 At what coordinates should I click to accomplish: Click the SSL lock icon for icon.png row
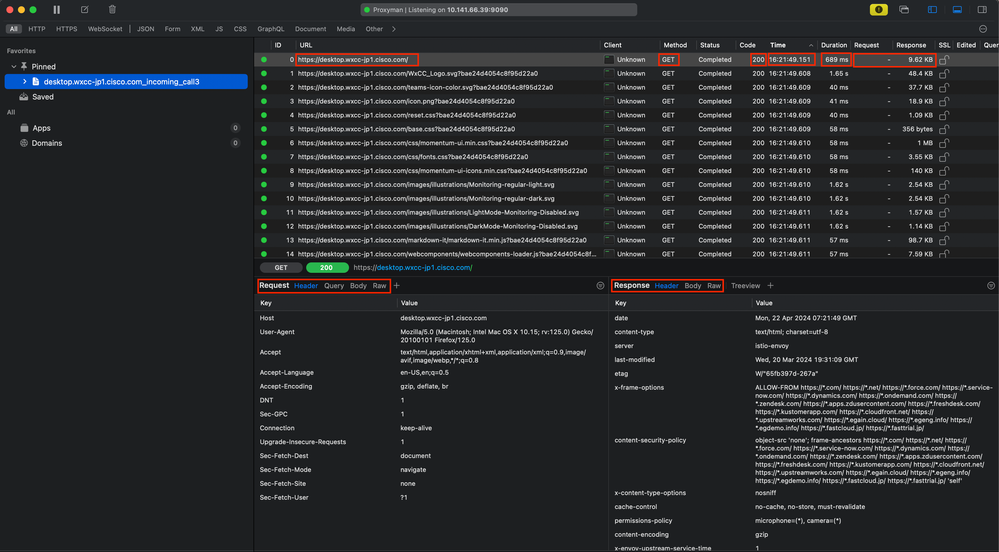pyautogui.click(x=944, y=101)
